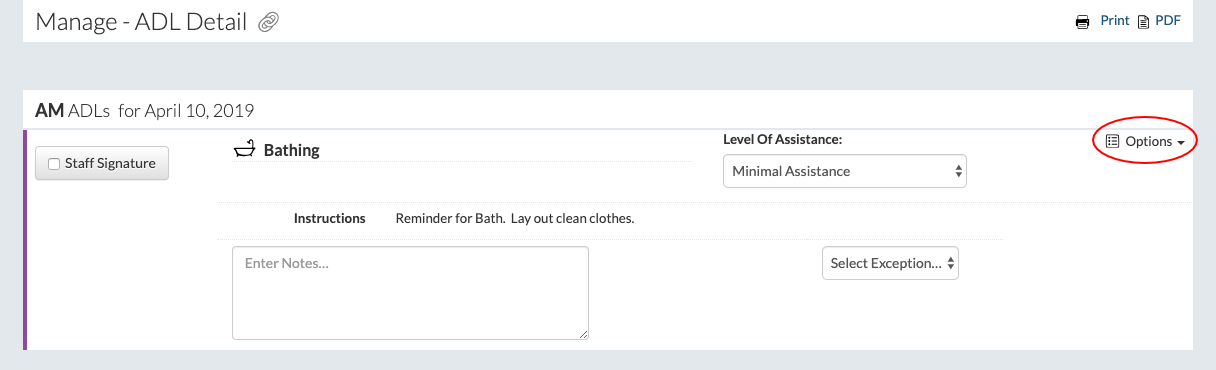Click the printer icon

point(1082,22)
